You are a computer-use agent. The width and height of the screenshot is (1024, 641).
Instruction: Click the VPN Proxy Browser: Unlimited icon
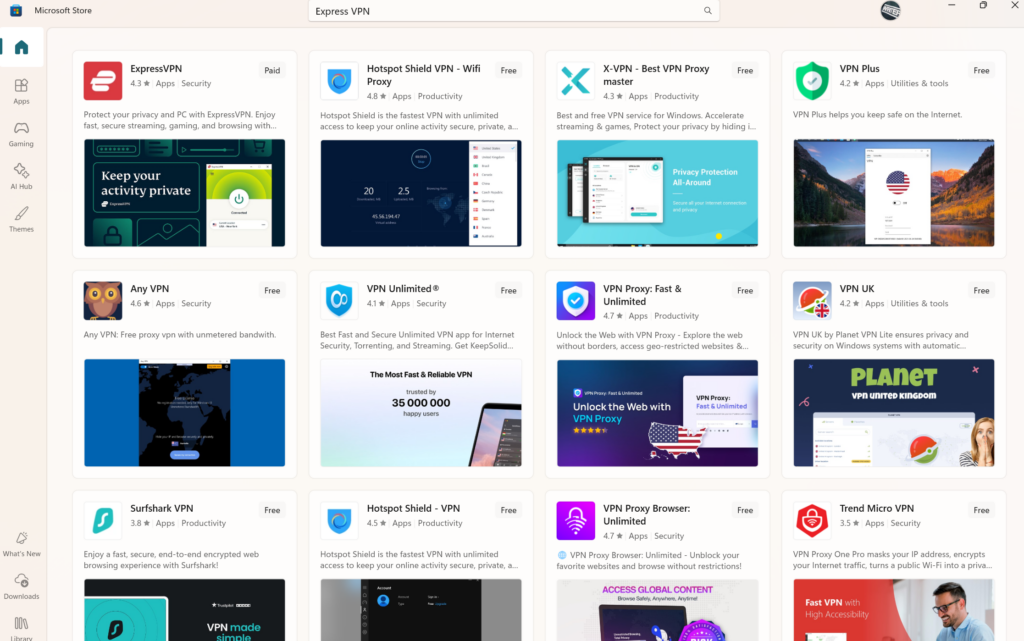(x=575, y=520)
